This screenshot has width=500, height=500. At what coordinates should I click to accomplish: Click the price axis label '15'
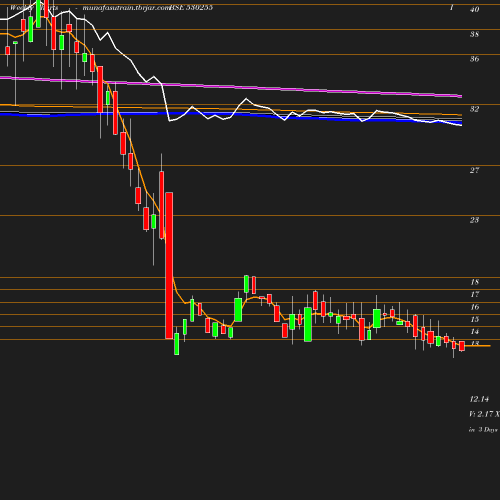pos(475,319)
